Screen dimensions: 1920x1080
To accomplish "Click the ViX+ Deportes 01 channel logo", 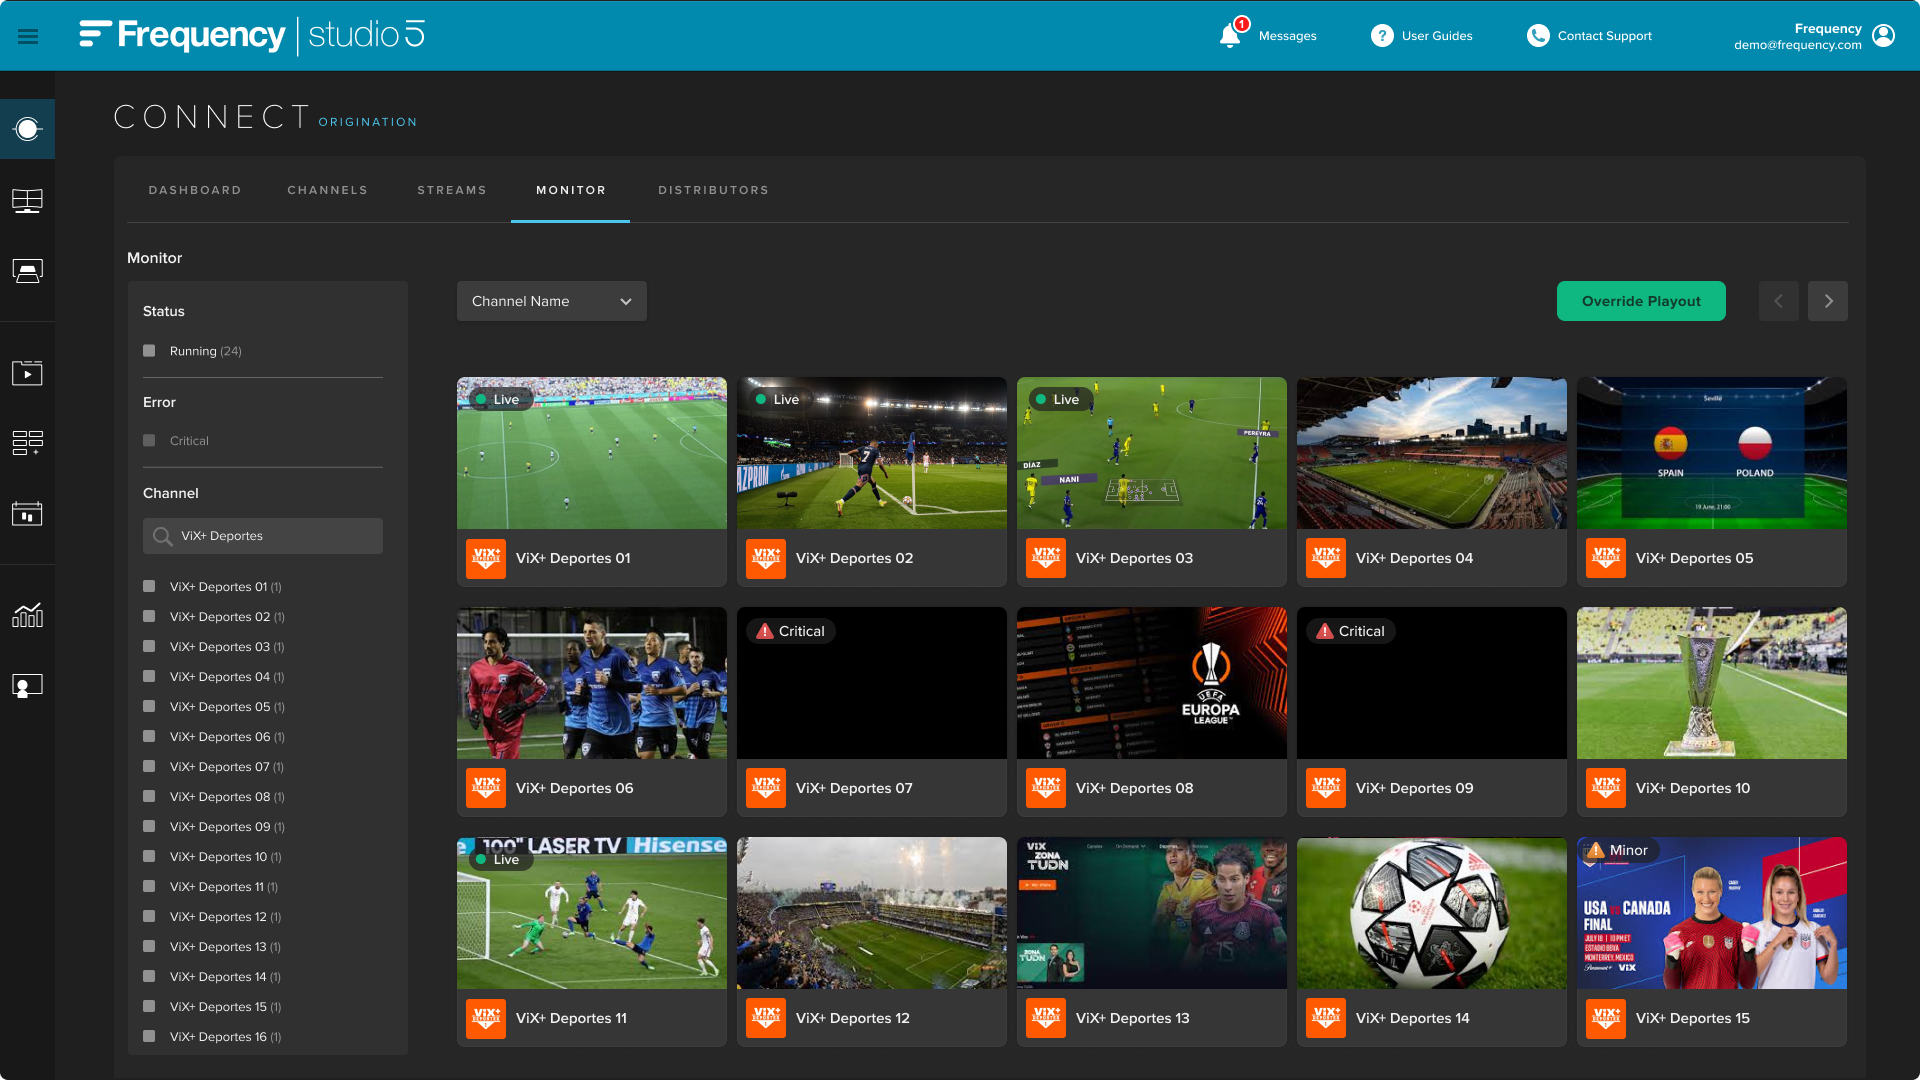I will 486,558.
